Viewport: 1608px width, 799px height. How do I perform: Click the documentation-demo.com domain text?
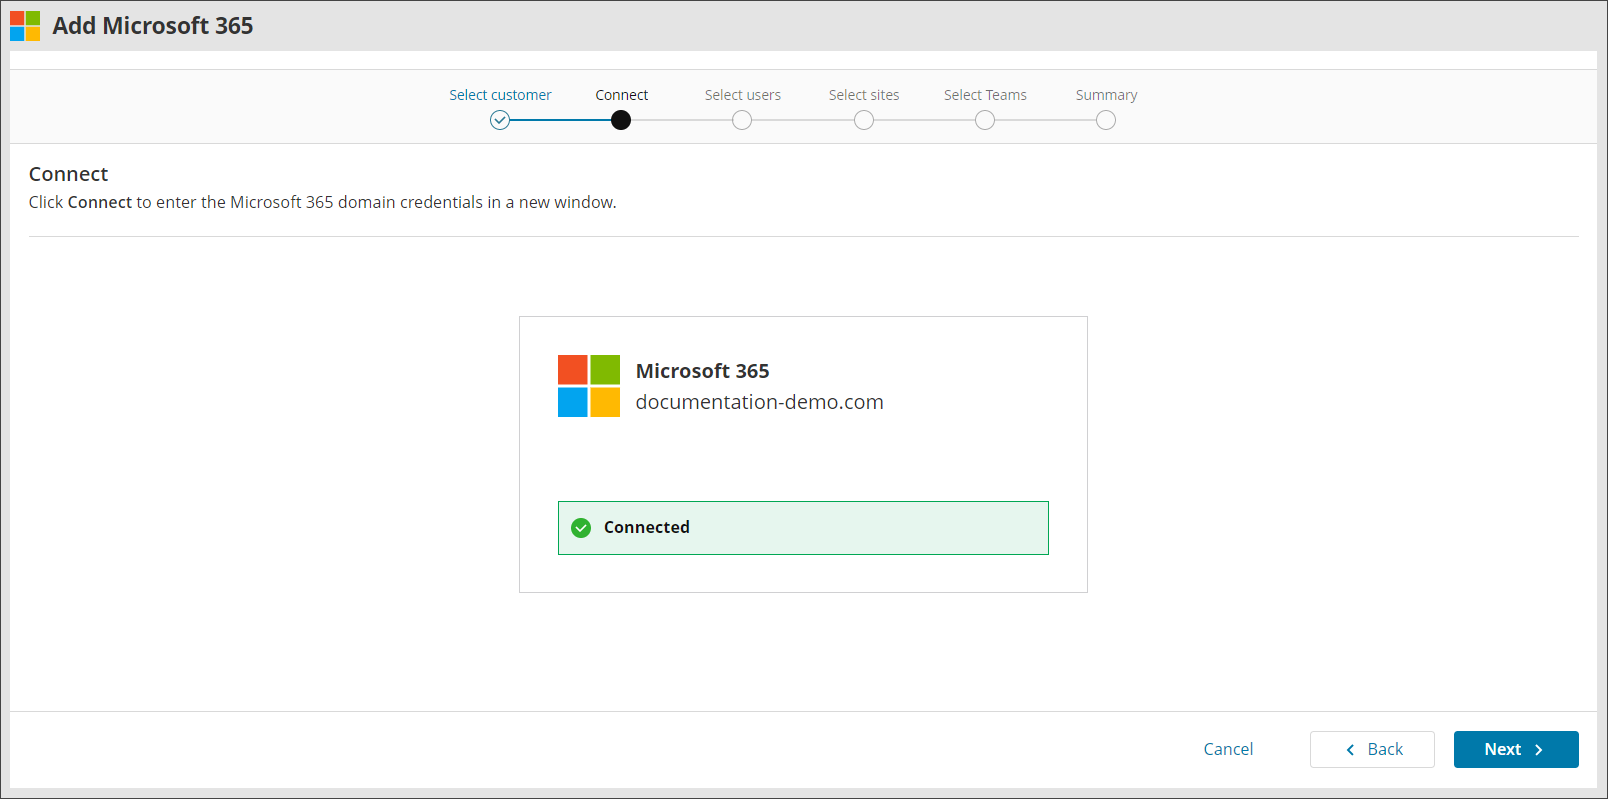tap(759, 402)
